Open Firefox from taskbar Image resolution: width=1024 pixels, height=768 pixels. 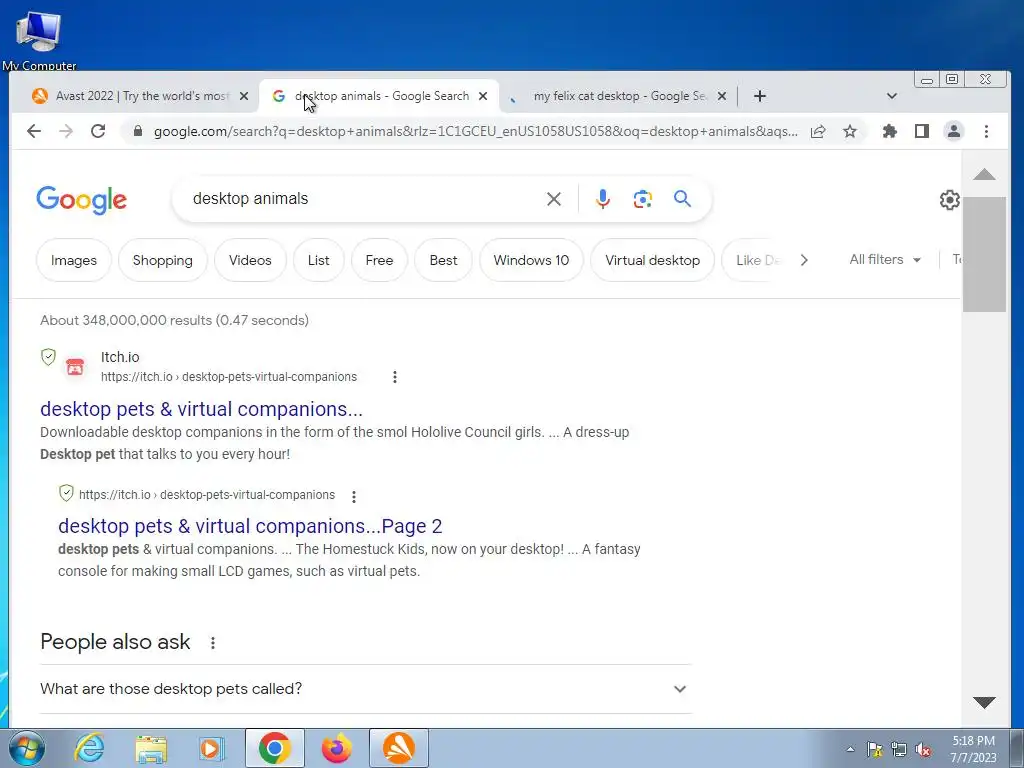(x=337, y=748)
